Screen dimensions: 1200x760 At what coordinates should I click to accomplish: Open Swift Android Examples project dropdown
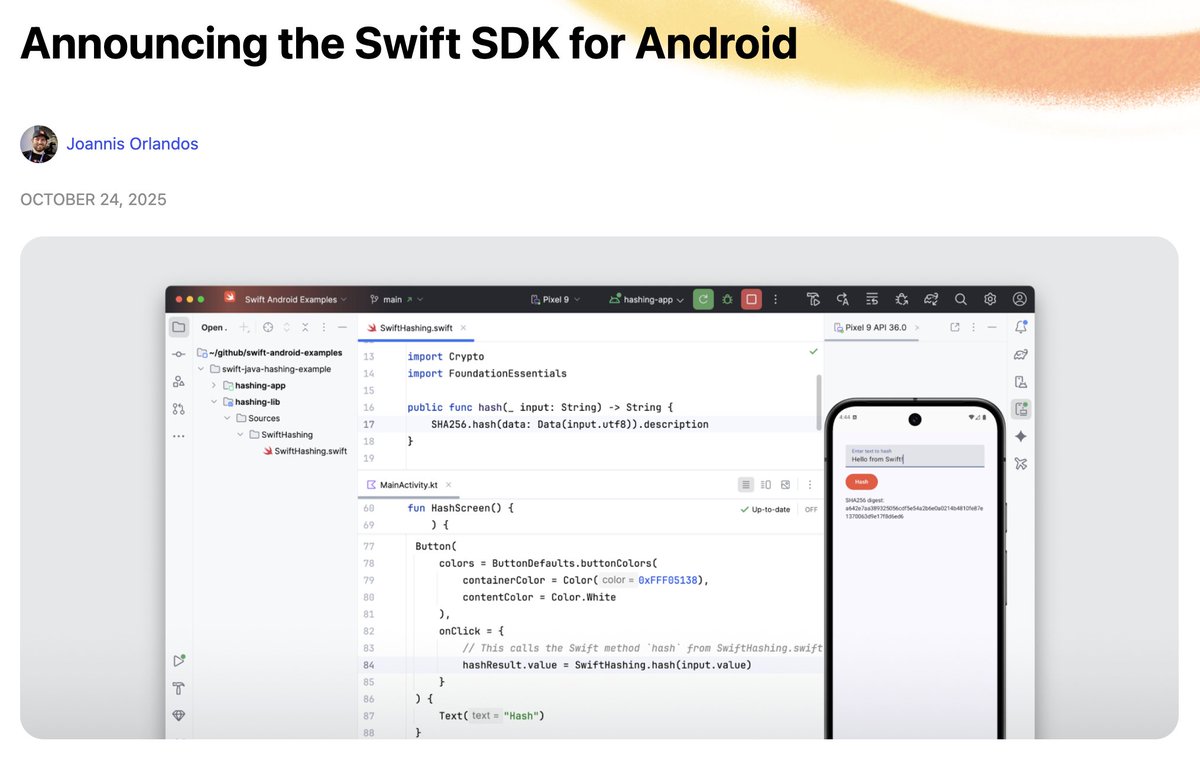(296, 299)
